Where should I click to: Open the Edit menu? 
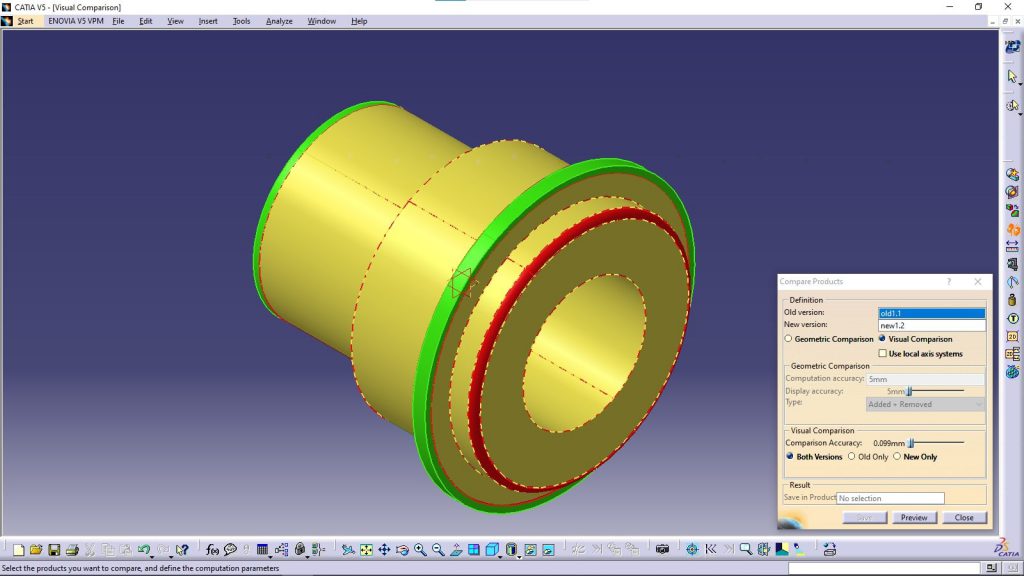(146, 21)
